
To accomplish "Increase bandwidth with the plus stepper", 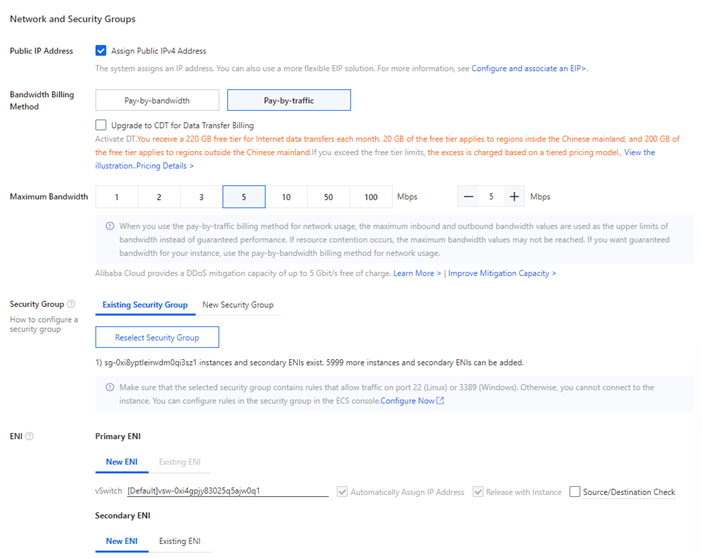I will [514, 197].
